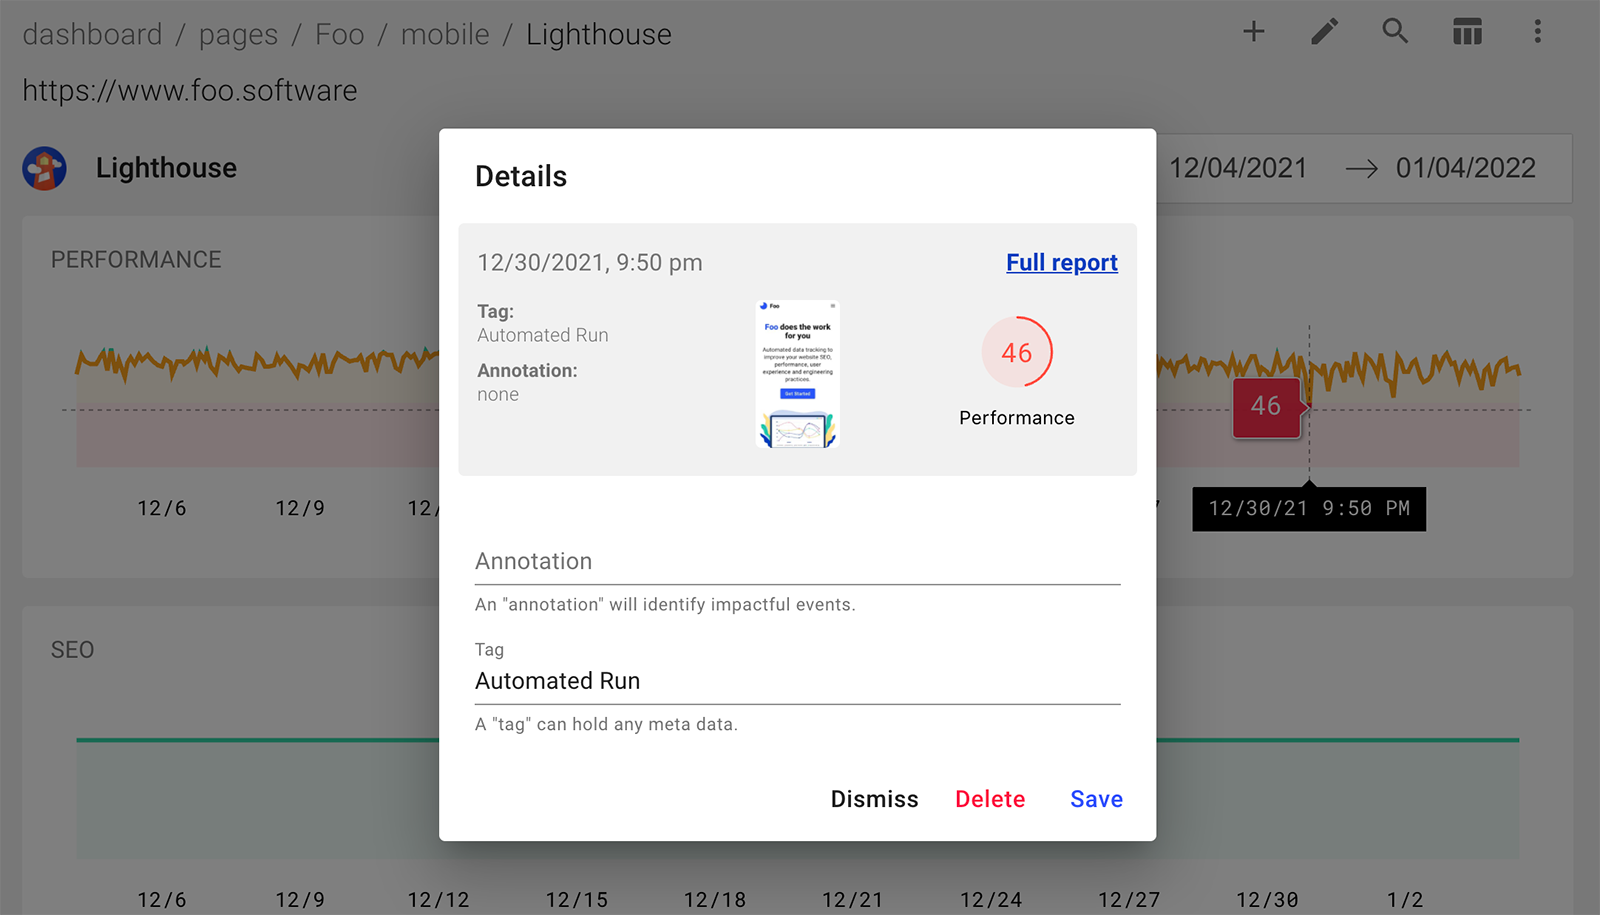Open the Full report link
1600x915 pixels.
click(x=1062, y=262)
